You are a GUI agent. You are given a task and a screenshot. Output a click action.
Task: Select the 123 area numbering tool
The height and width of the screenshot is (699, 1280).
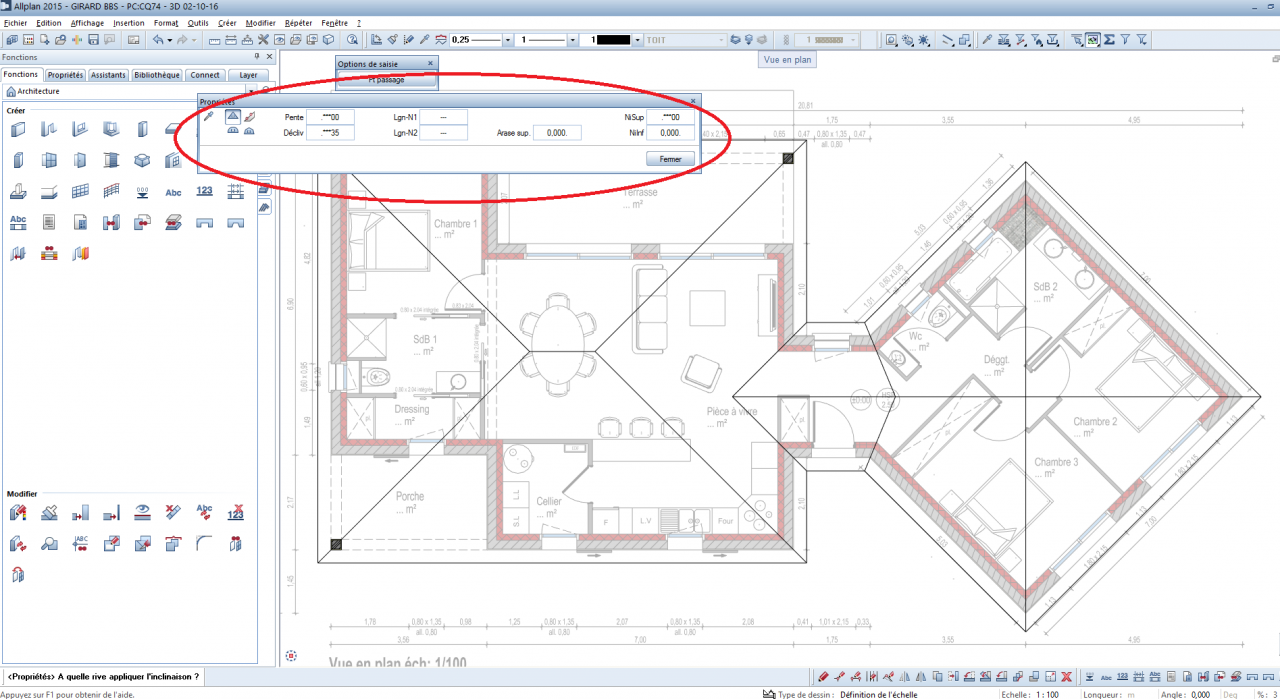[x=205, y=191]
